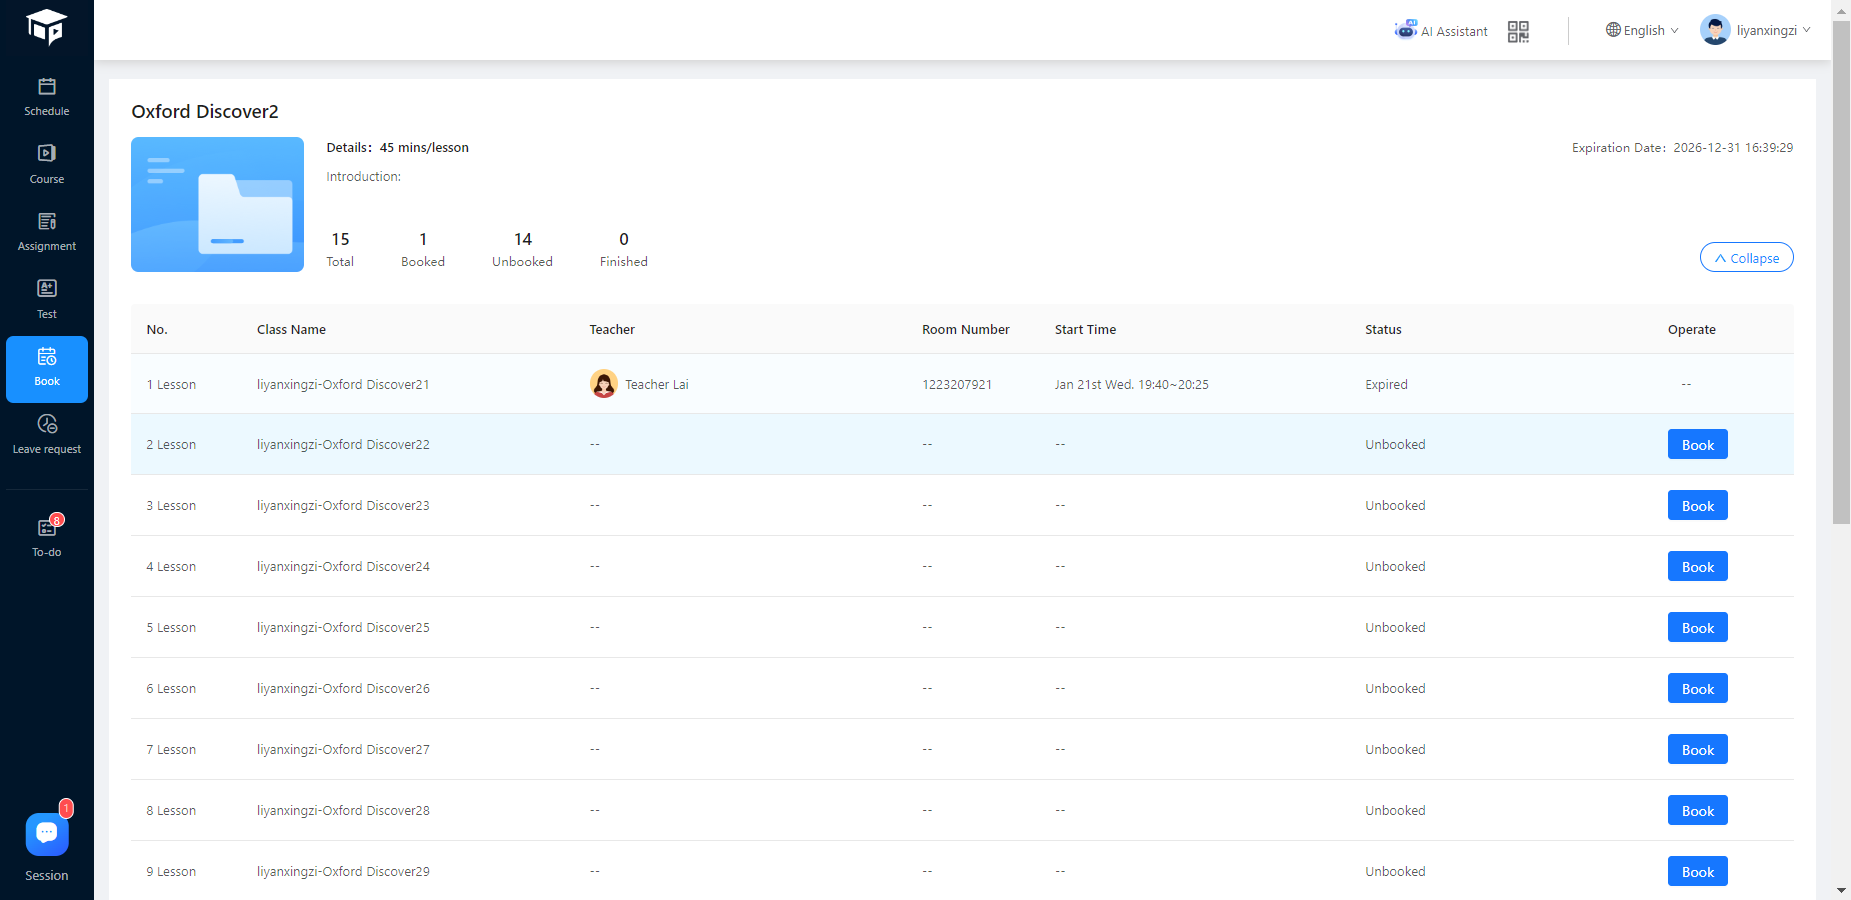
Task: Show the QR code icon
Action: pyautogui.click(x=1518, y=32)
